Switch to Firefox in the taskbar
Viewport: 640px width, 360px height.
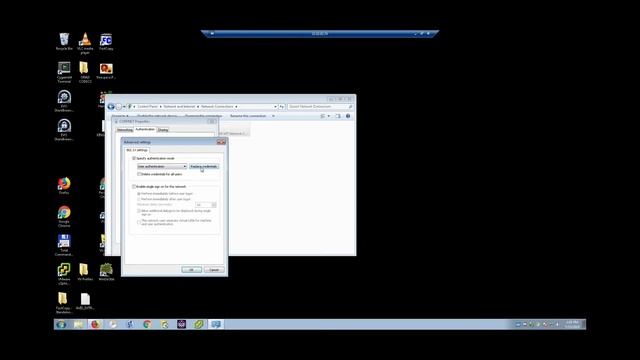96,324
